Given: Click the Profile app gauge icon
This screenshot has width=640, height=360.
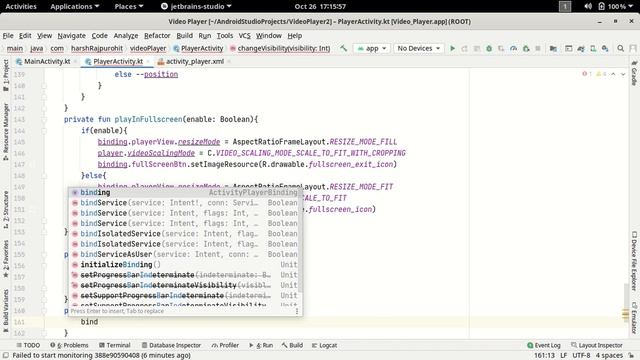Looking at the screenshot, I should [x=513, y=48].
